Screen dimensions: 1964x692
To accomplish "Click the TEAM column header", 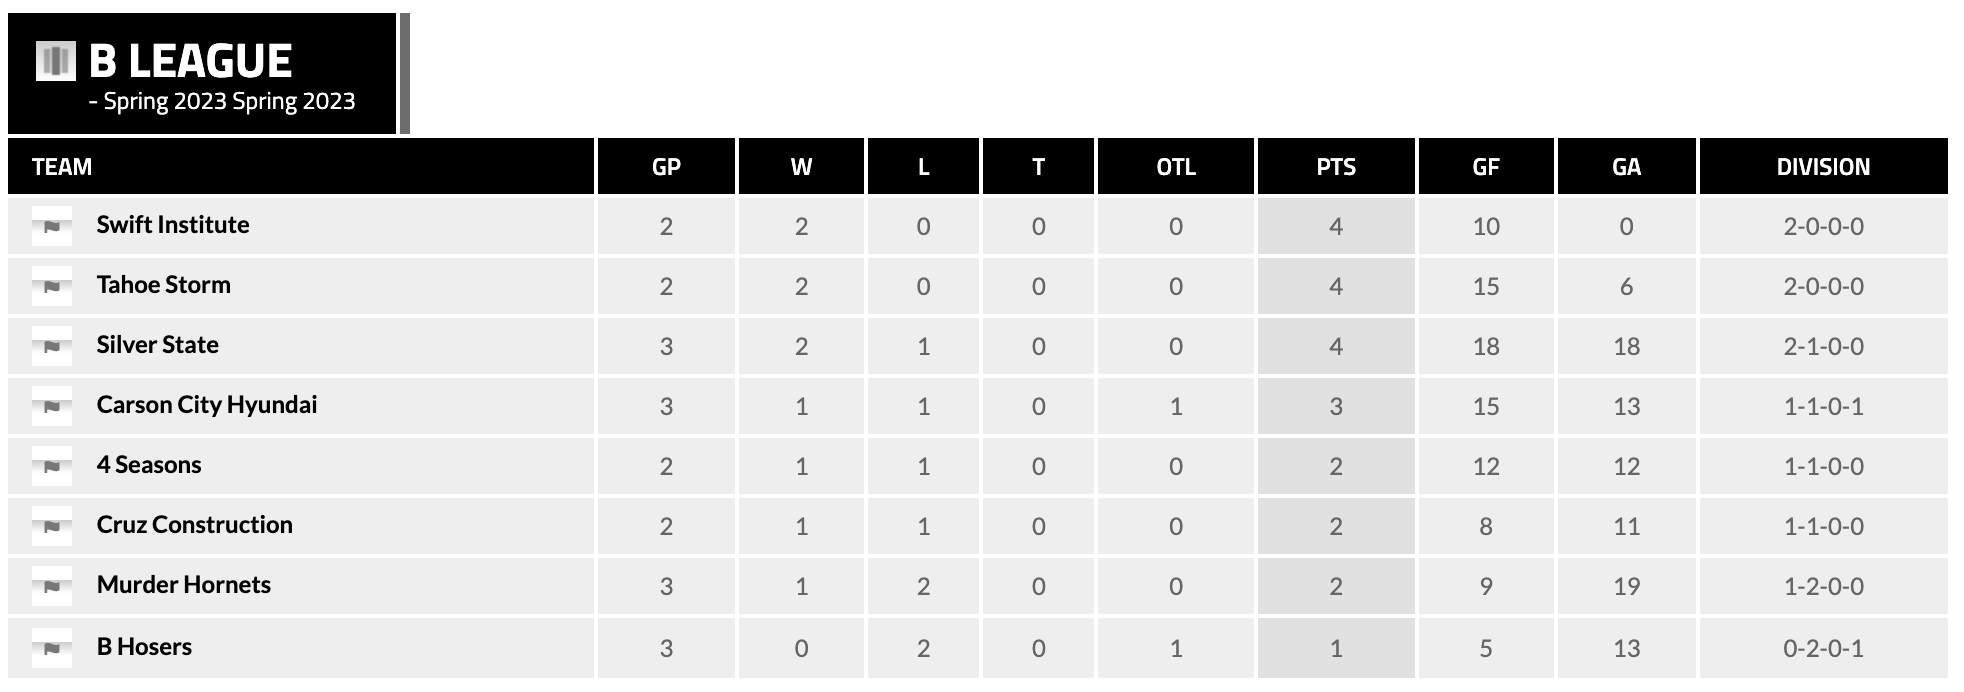I will pos(62,167).
